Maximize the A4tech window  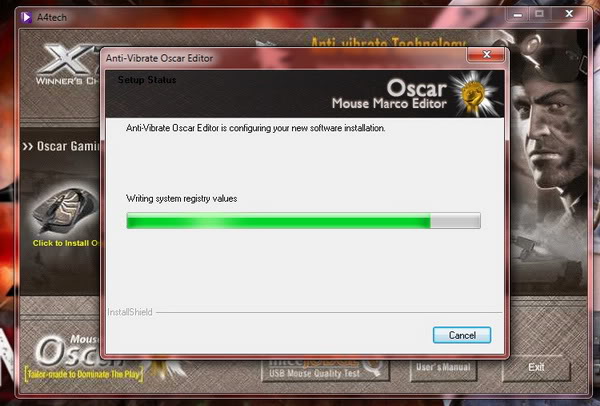(x=540, y=15)
